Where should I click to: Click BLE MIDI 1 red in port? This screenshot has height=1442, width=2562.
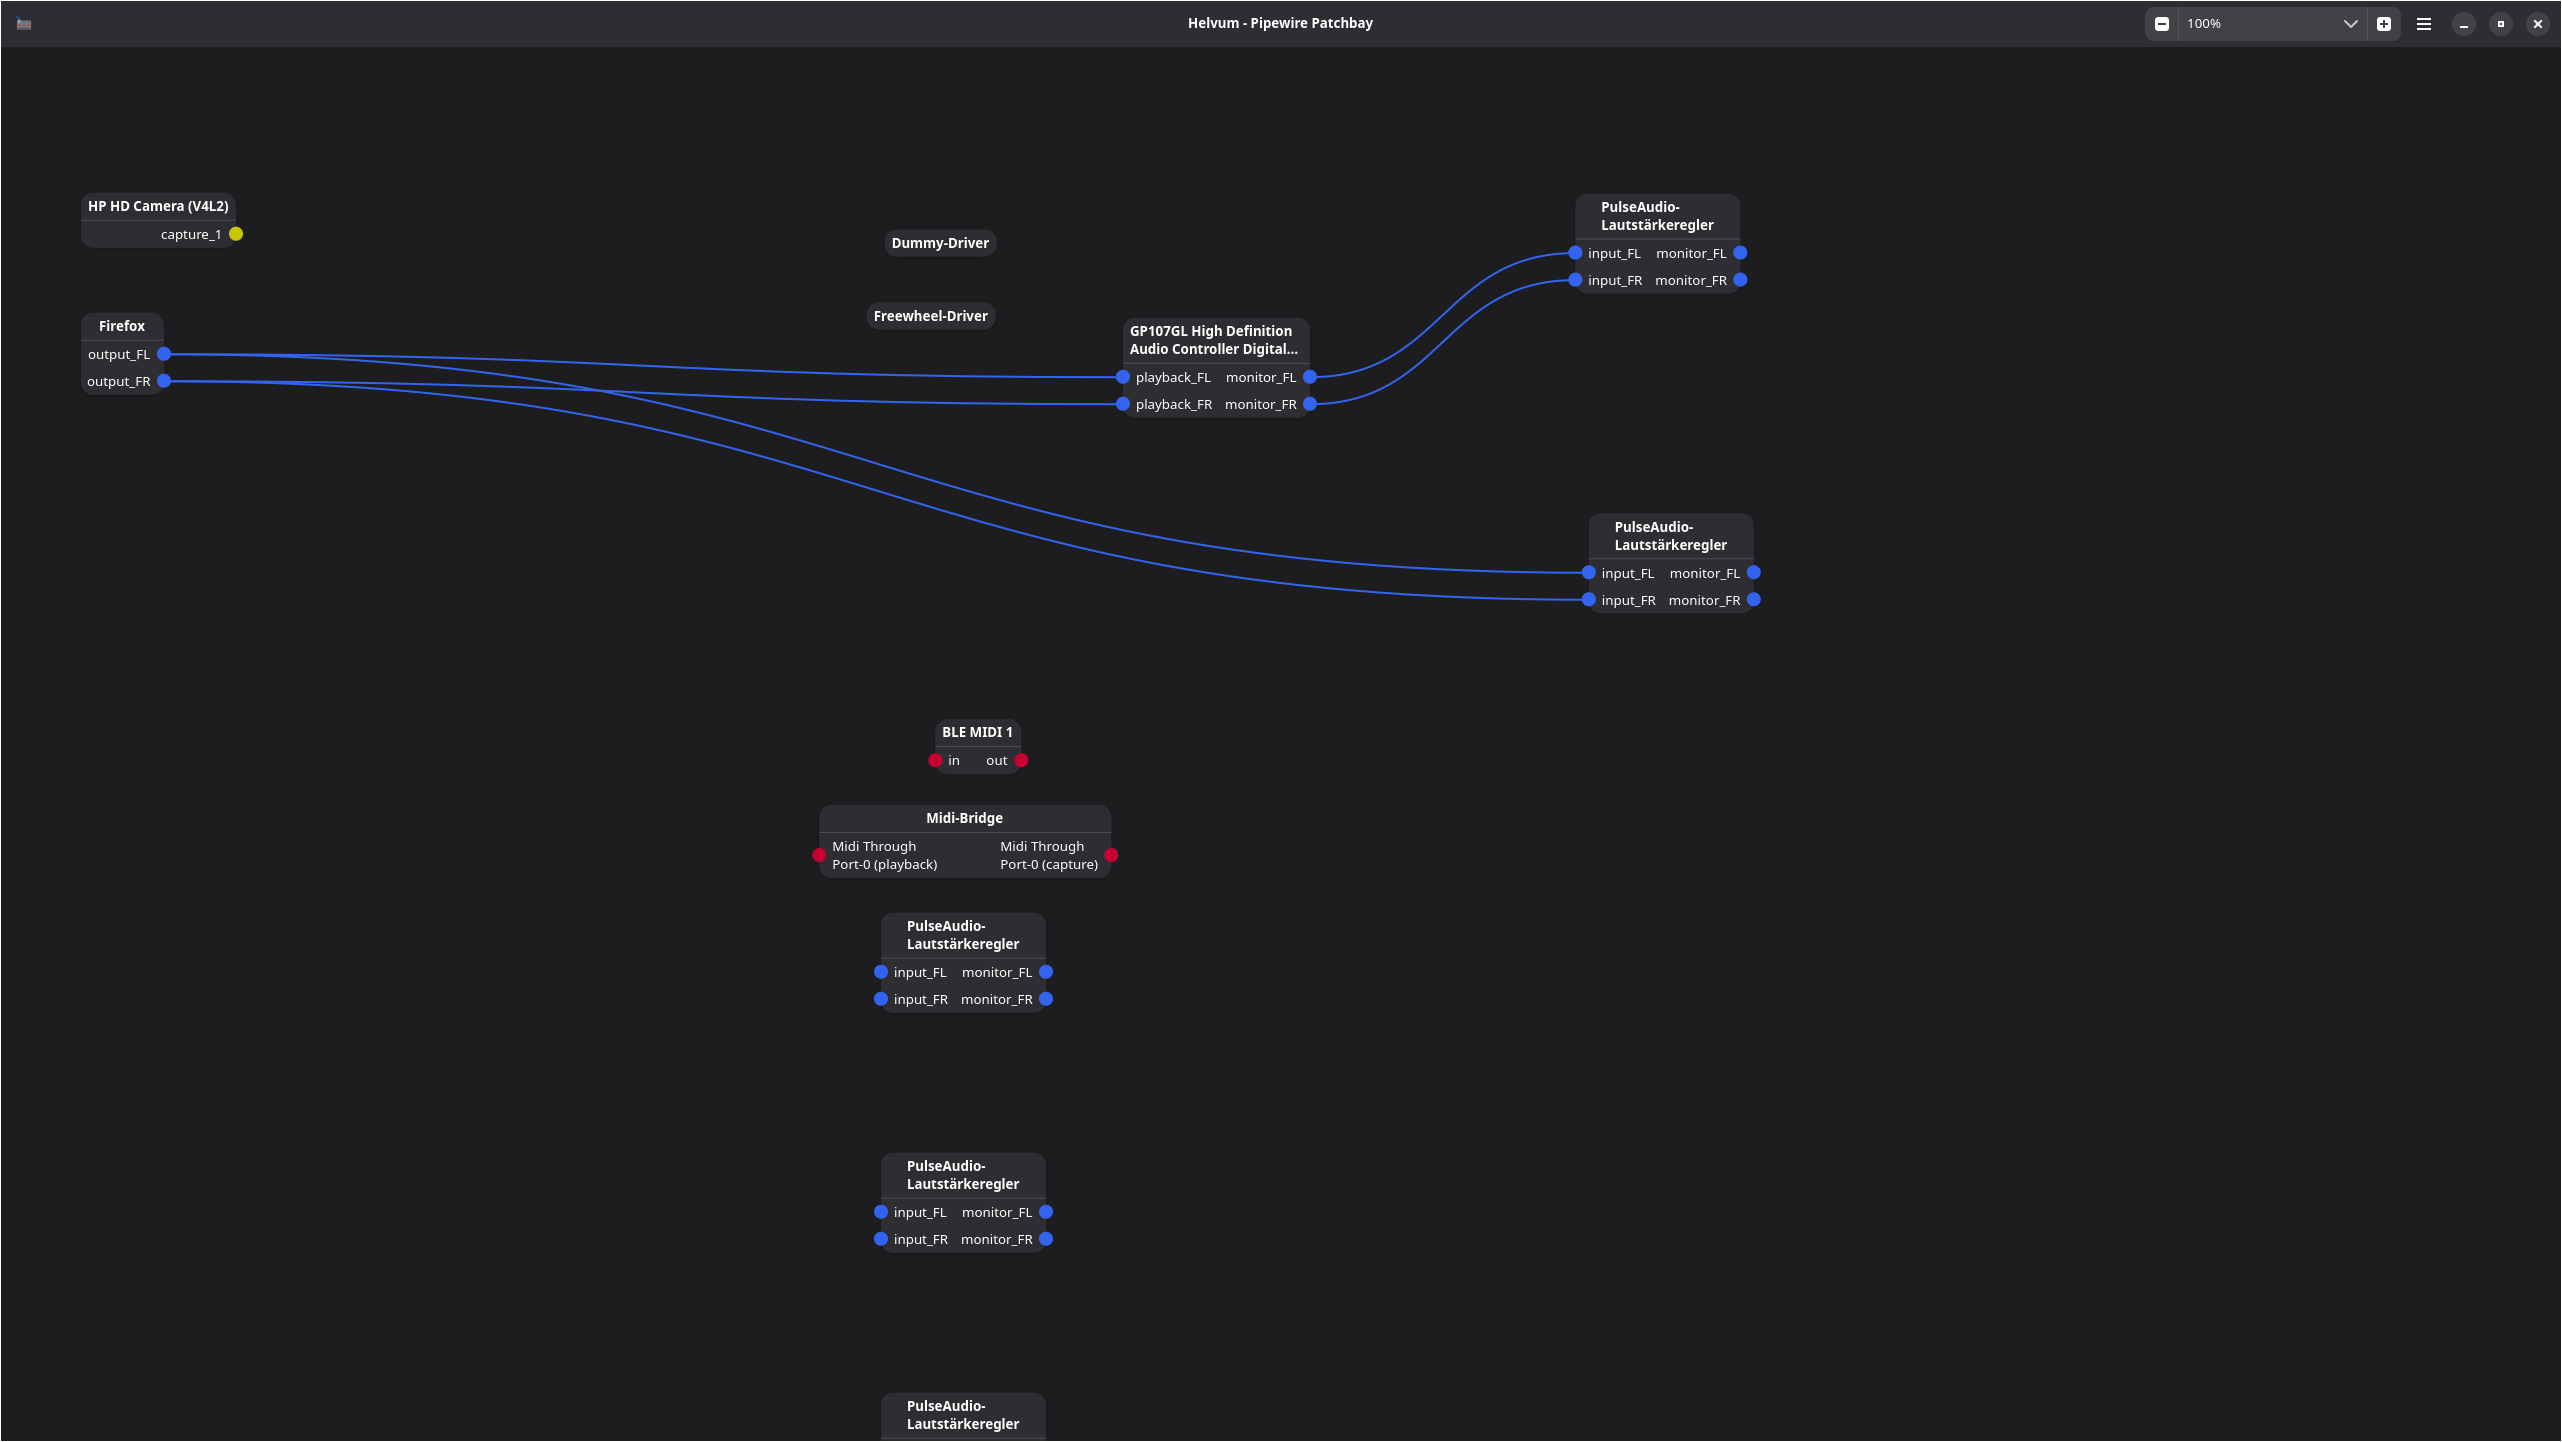pos(935,760)
